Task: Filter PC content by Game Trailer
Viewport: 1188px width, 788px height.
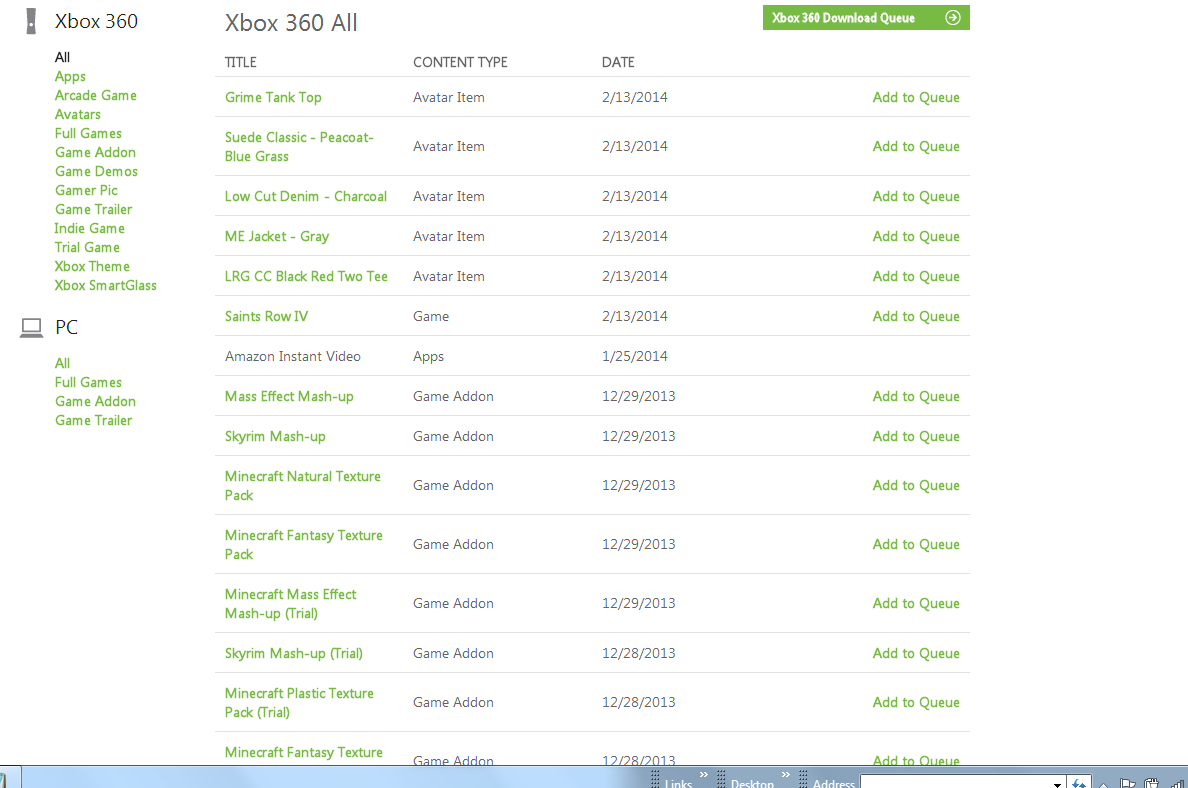Action: 93,421
